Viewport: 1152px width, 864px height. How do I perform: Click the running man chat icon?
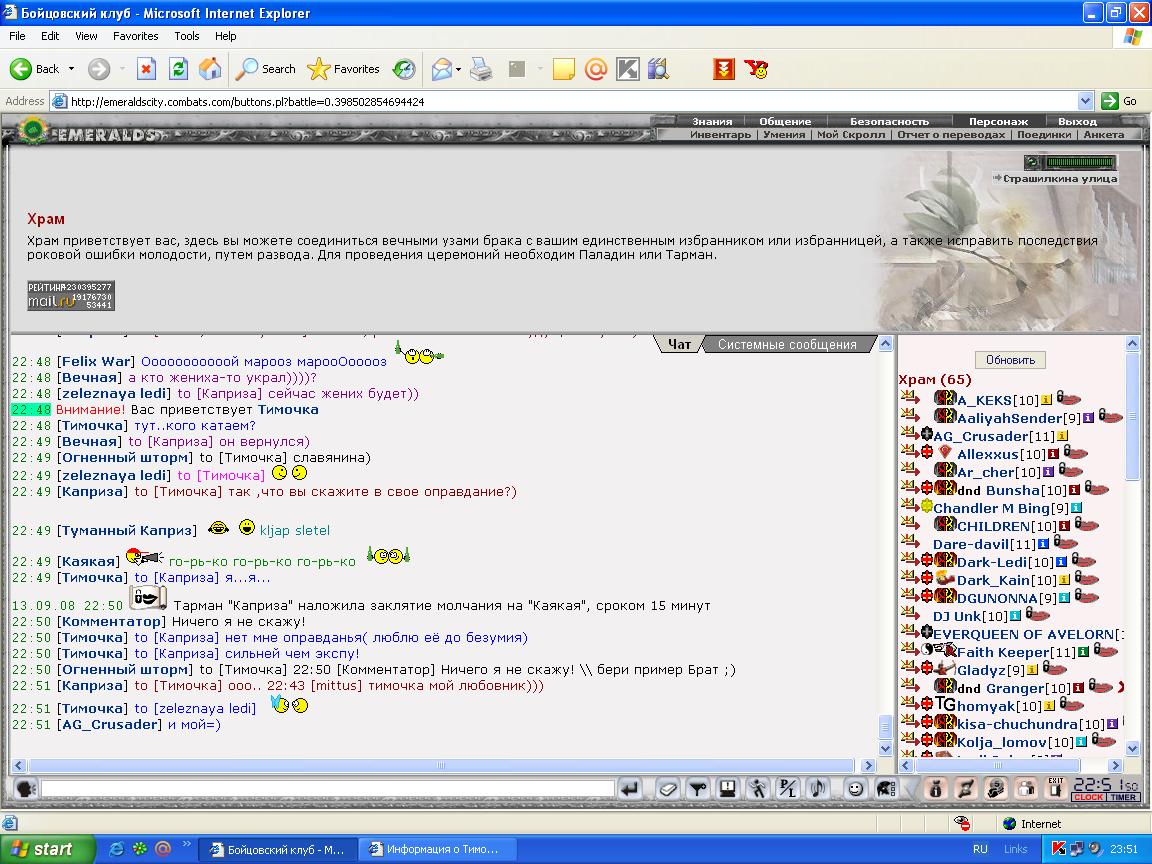(757, 789)
